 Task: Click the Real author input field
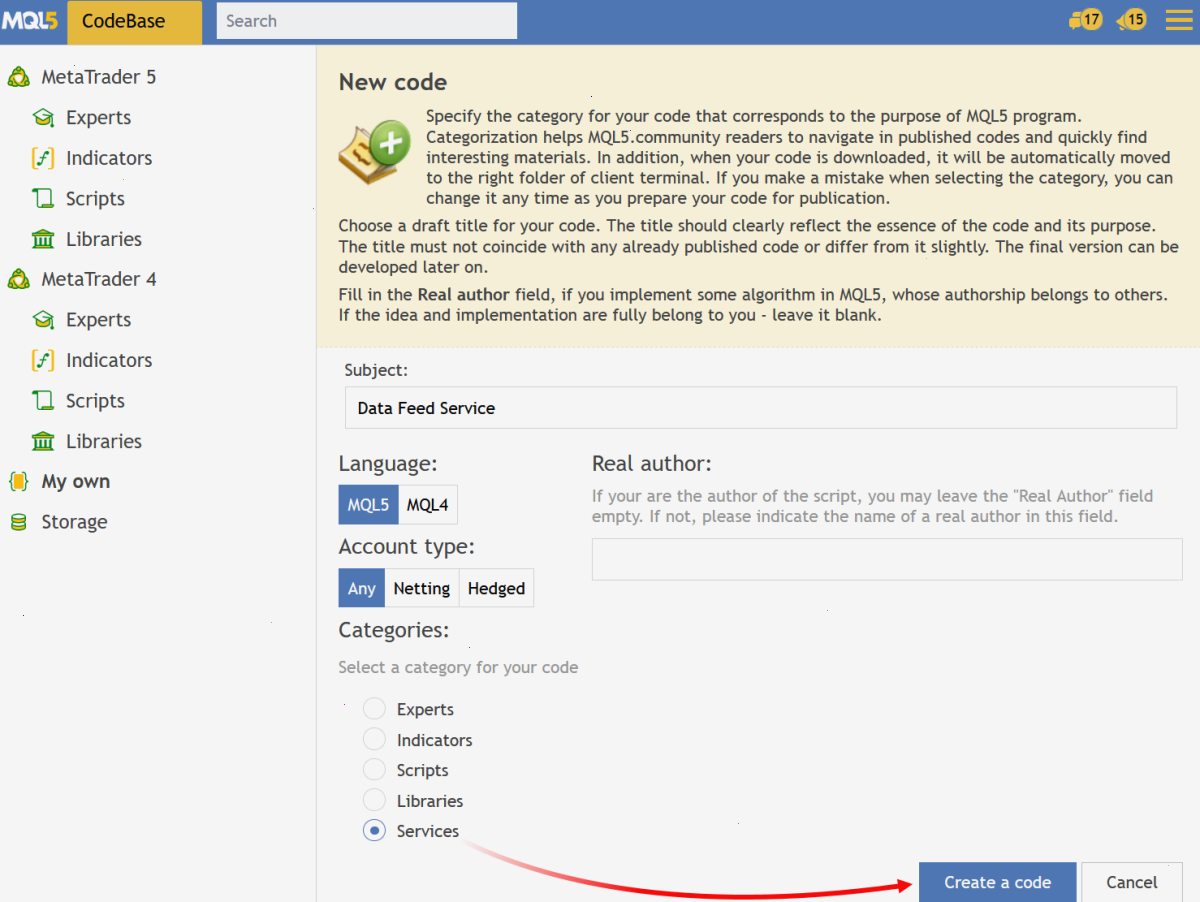click(x=887, y=559)
